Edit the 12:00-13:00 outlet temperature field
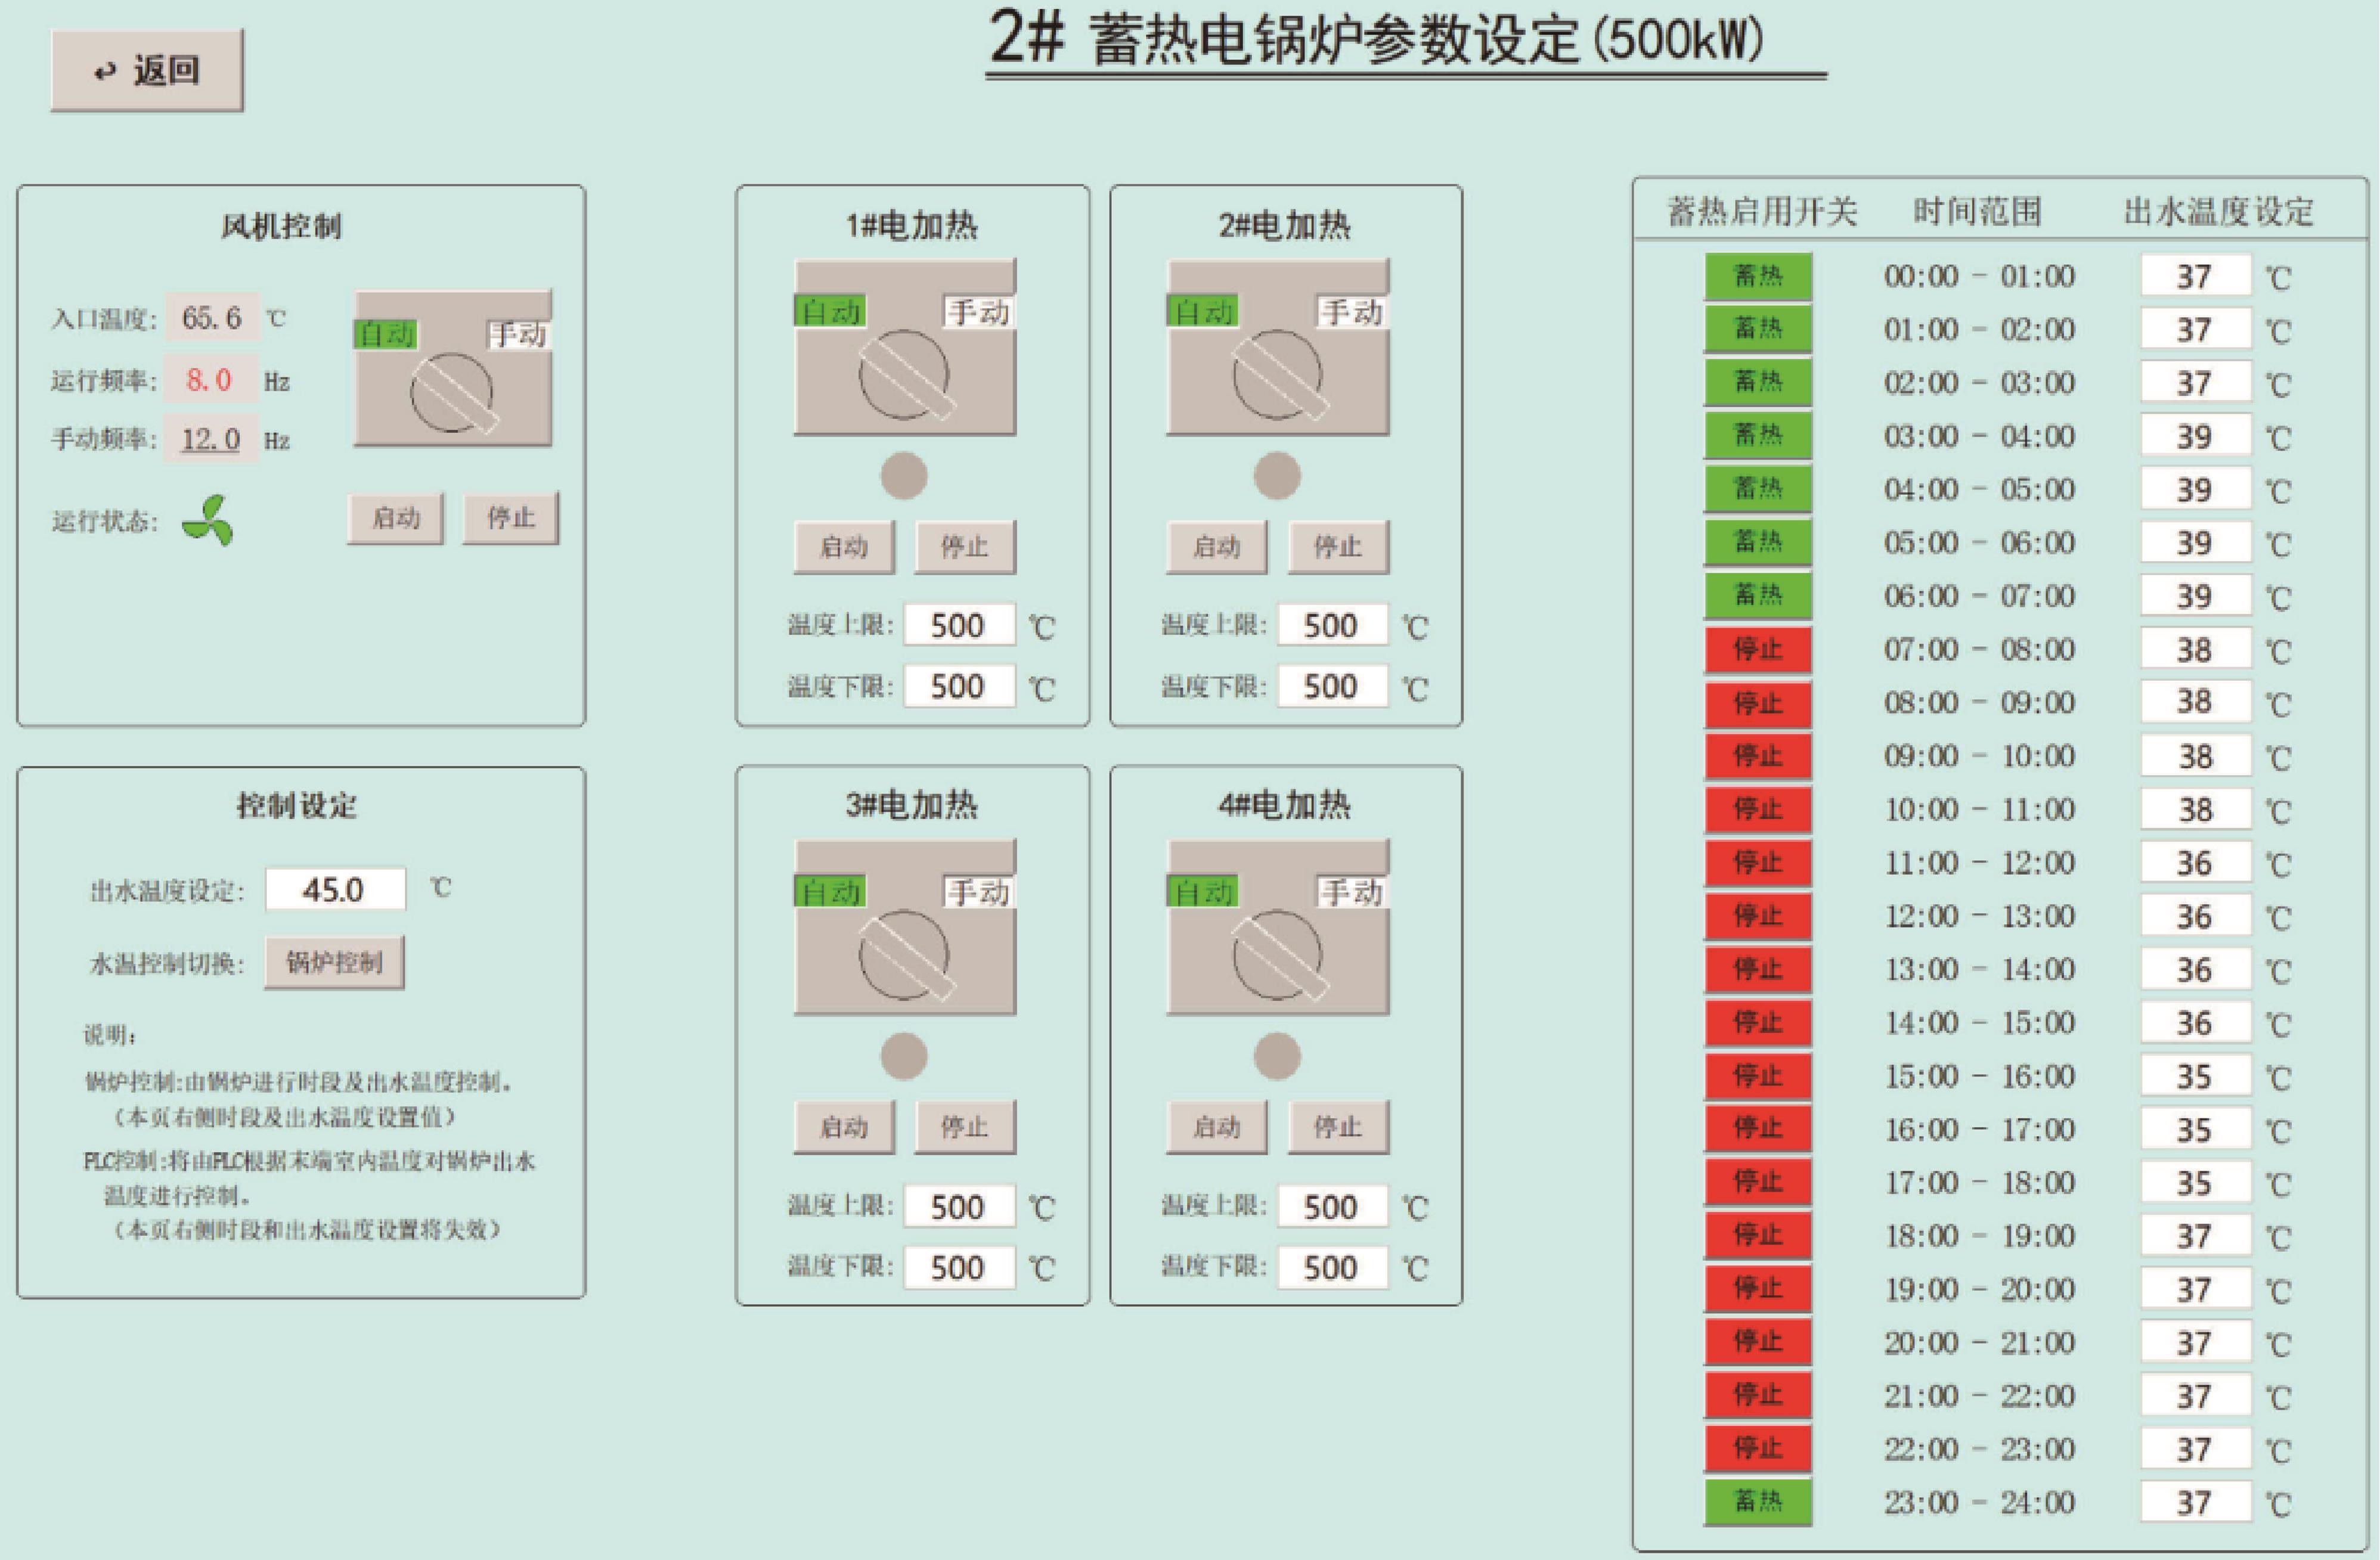Viewport: 2380px width, 1560px height. [2194, 916]
